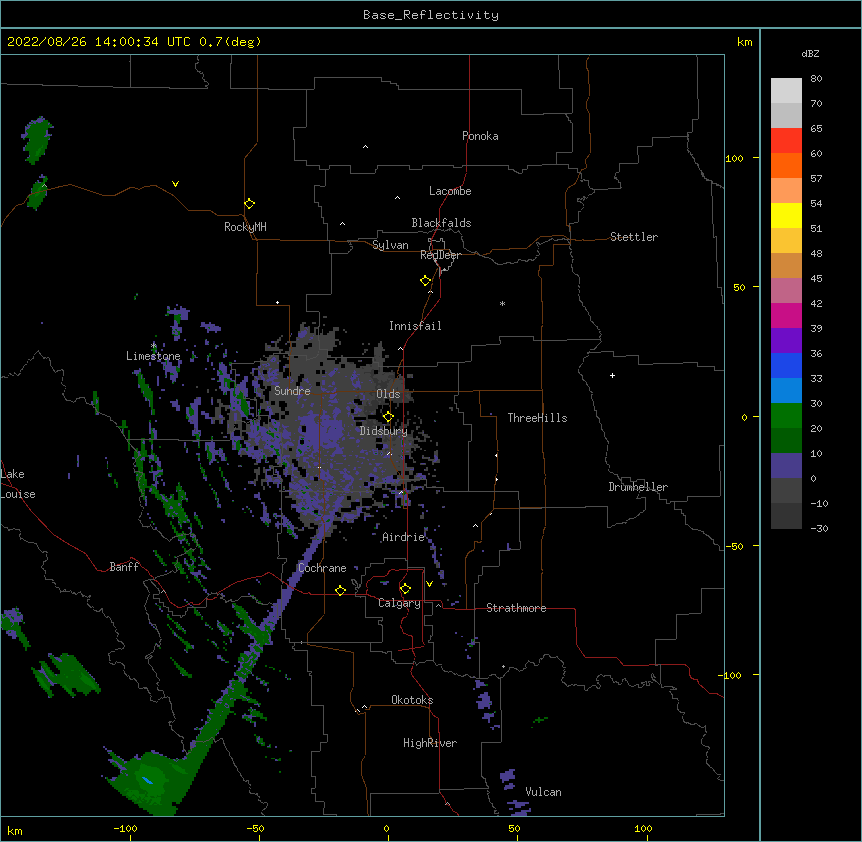862x842 pixels.
Task: Select the red 65 dBZ legend swatch
Action: (786, 140)
